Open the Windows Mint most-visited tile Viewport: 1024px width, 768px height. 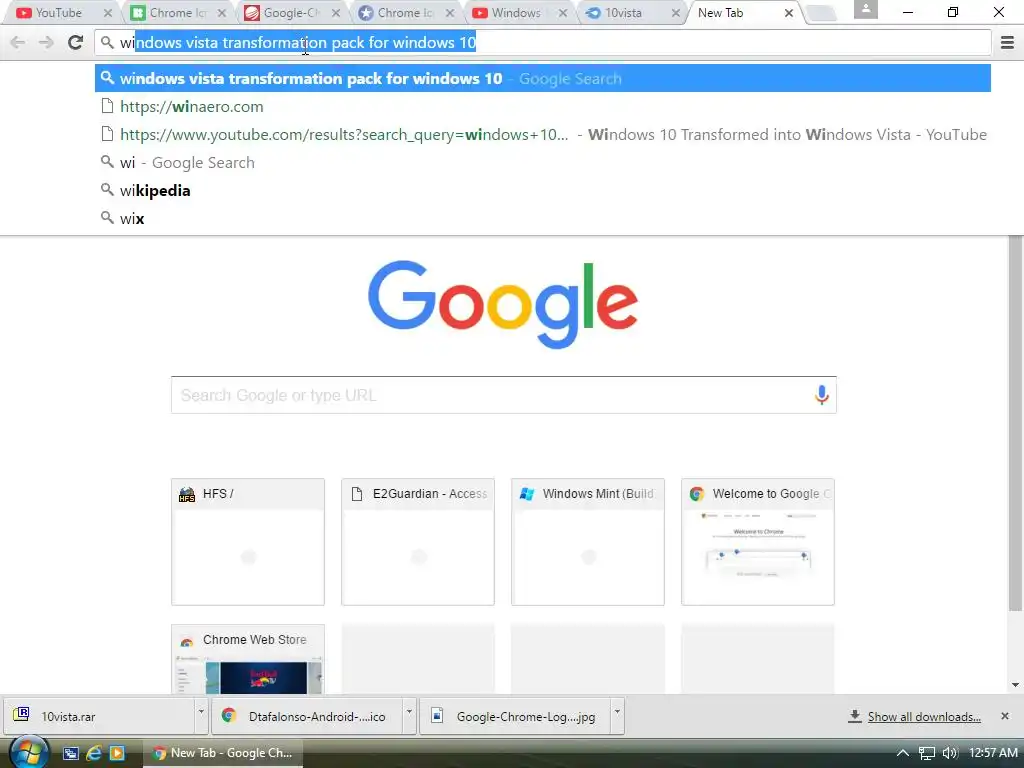(x=588, y=541)
